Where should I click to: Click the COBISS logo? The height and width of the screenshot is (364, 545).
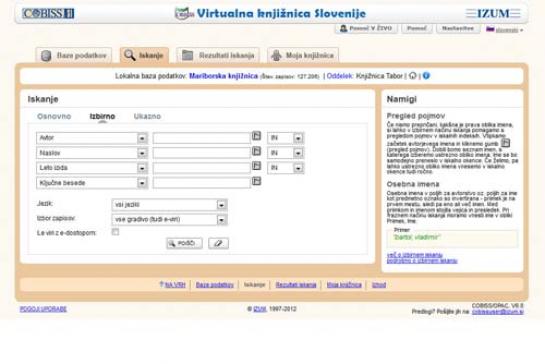48,14
